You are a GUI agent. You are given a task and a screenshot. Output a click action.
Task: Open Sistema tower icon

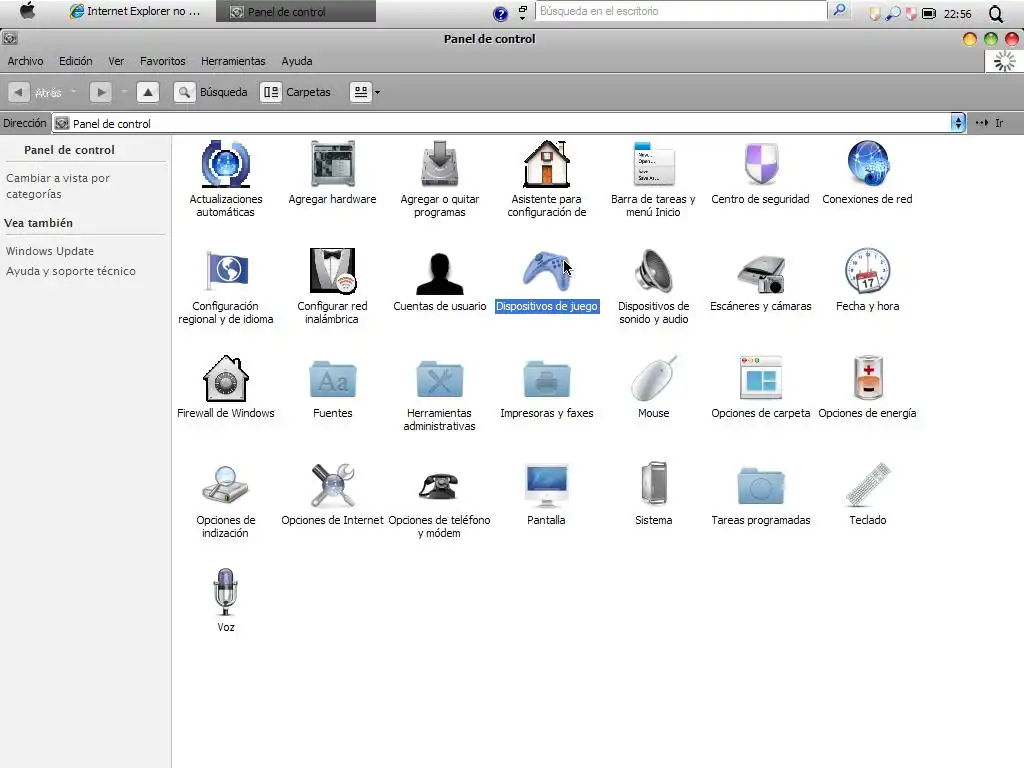pos(654,484)
